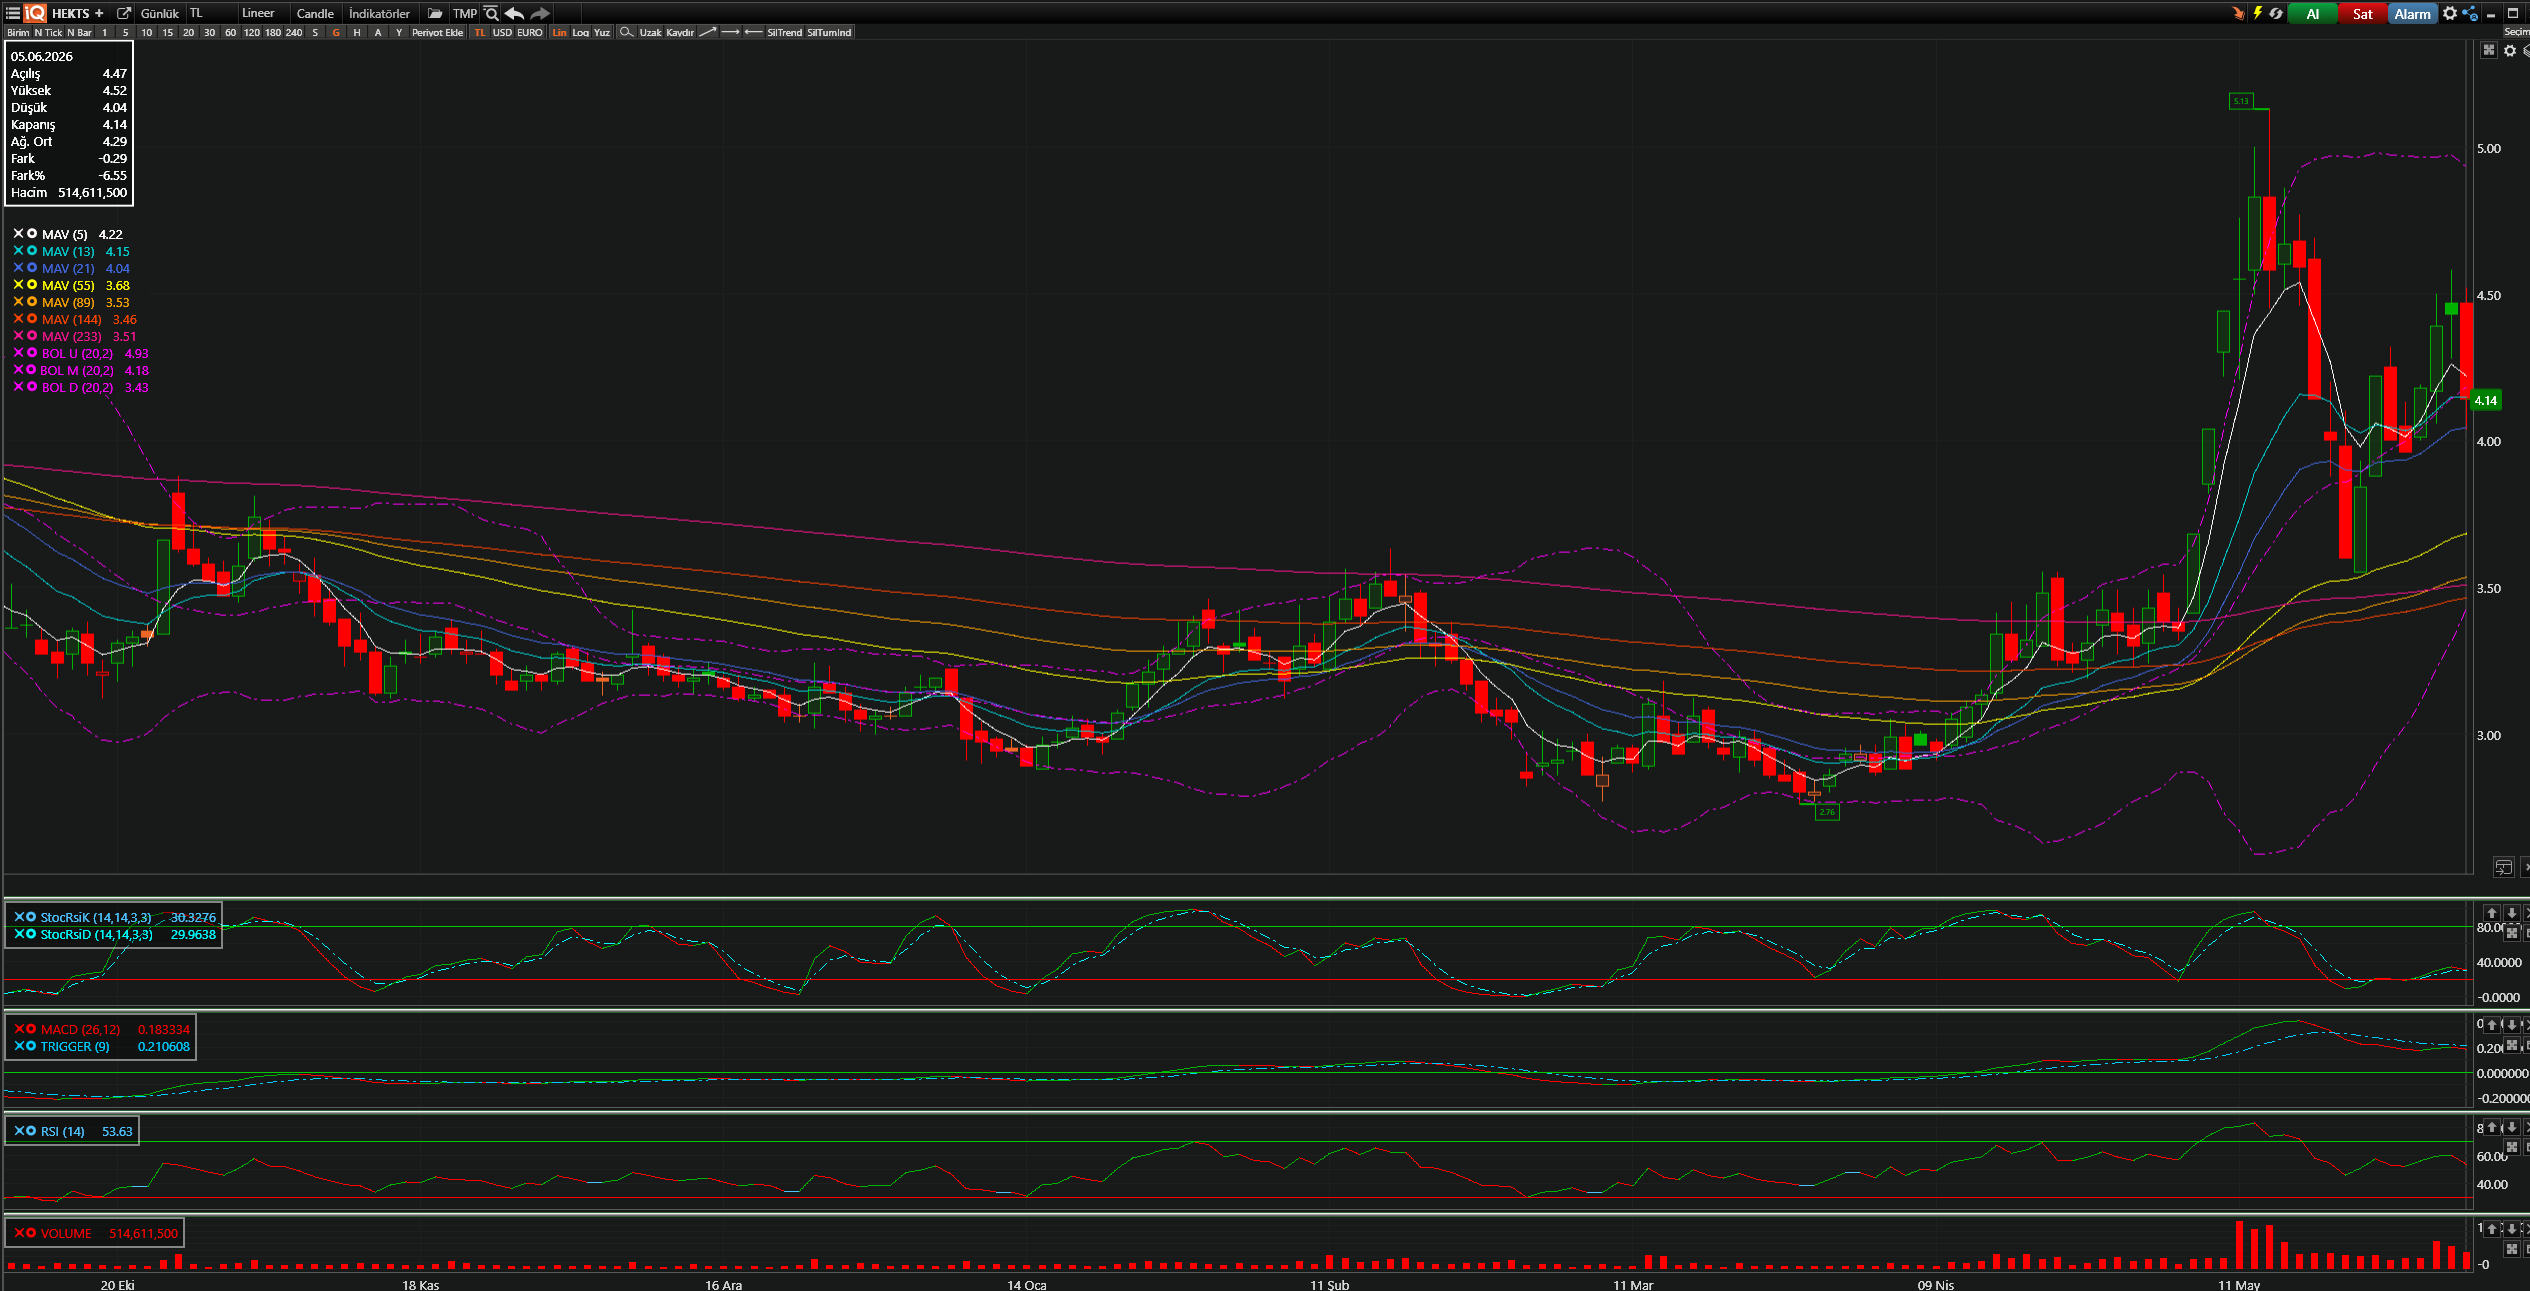The image size is (2530, 1291).
Task: Move StocRSI panel down
Action: [x=2511, y=913]
